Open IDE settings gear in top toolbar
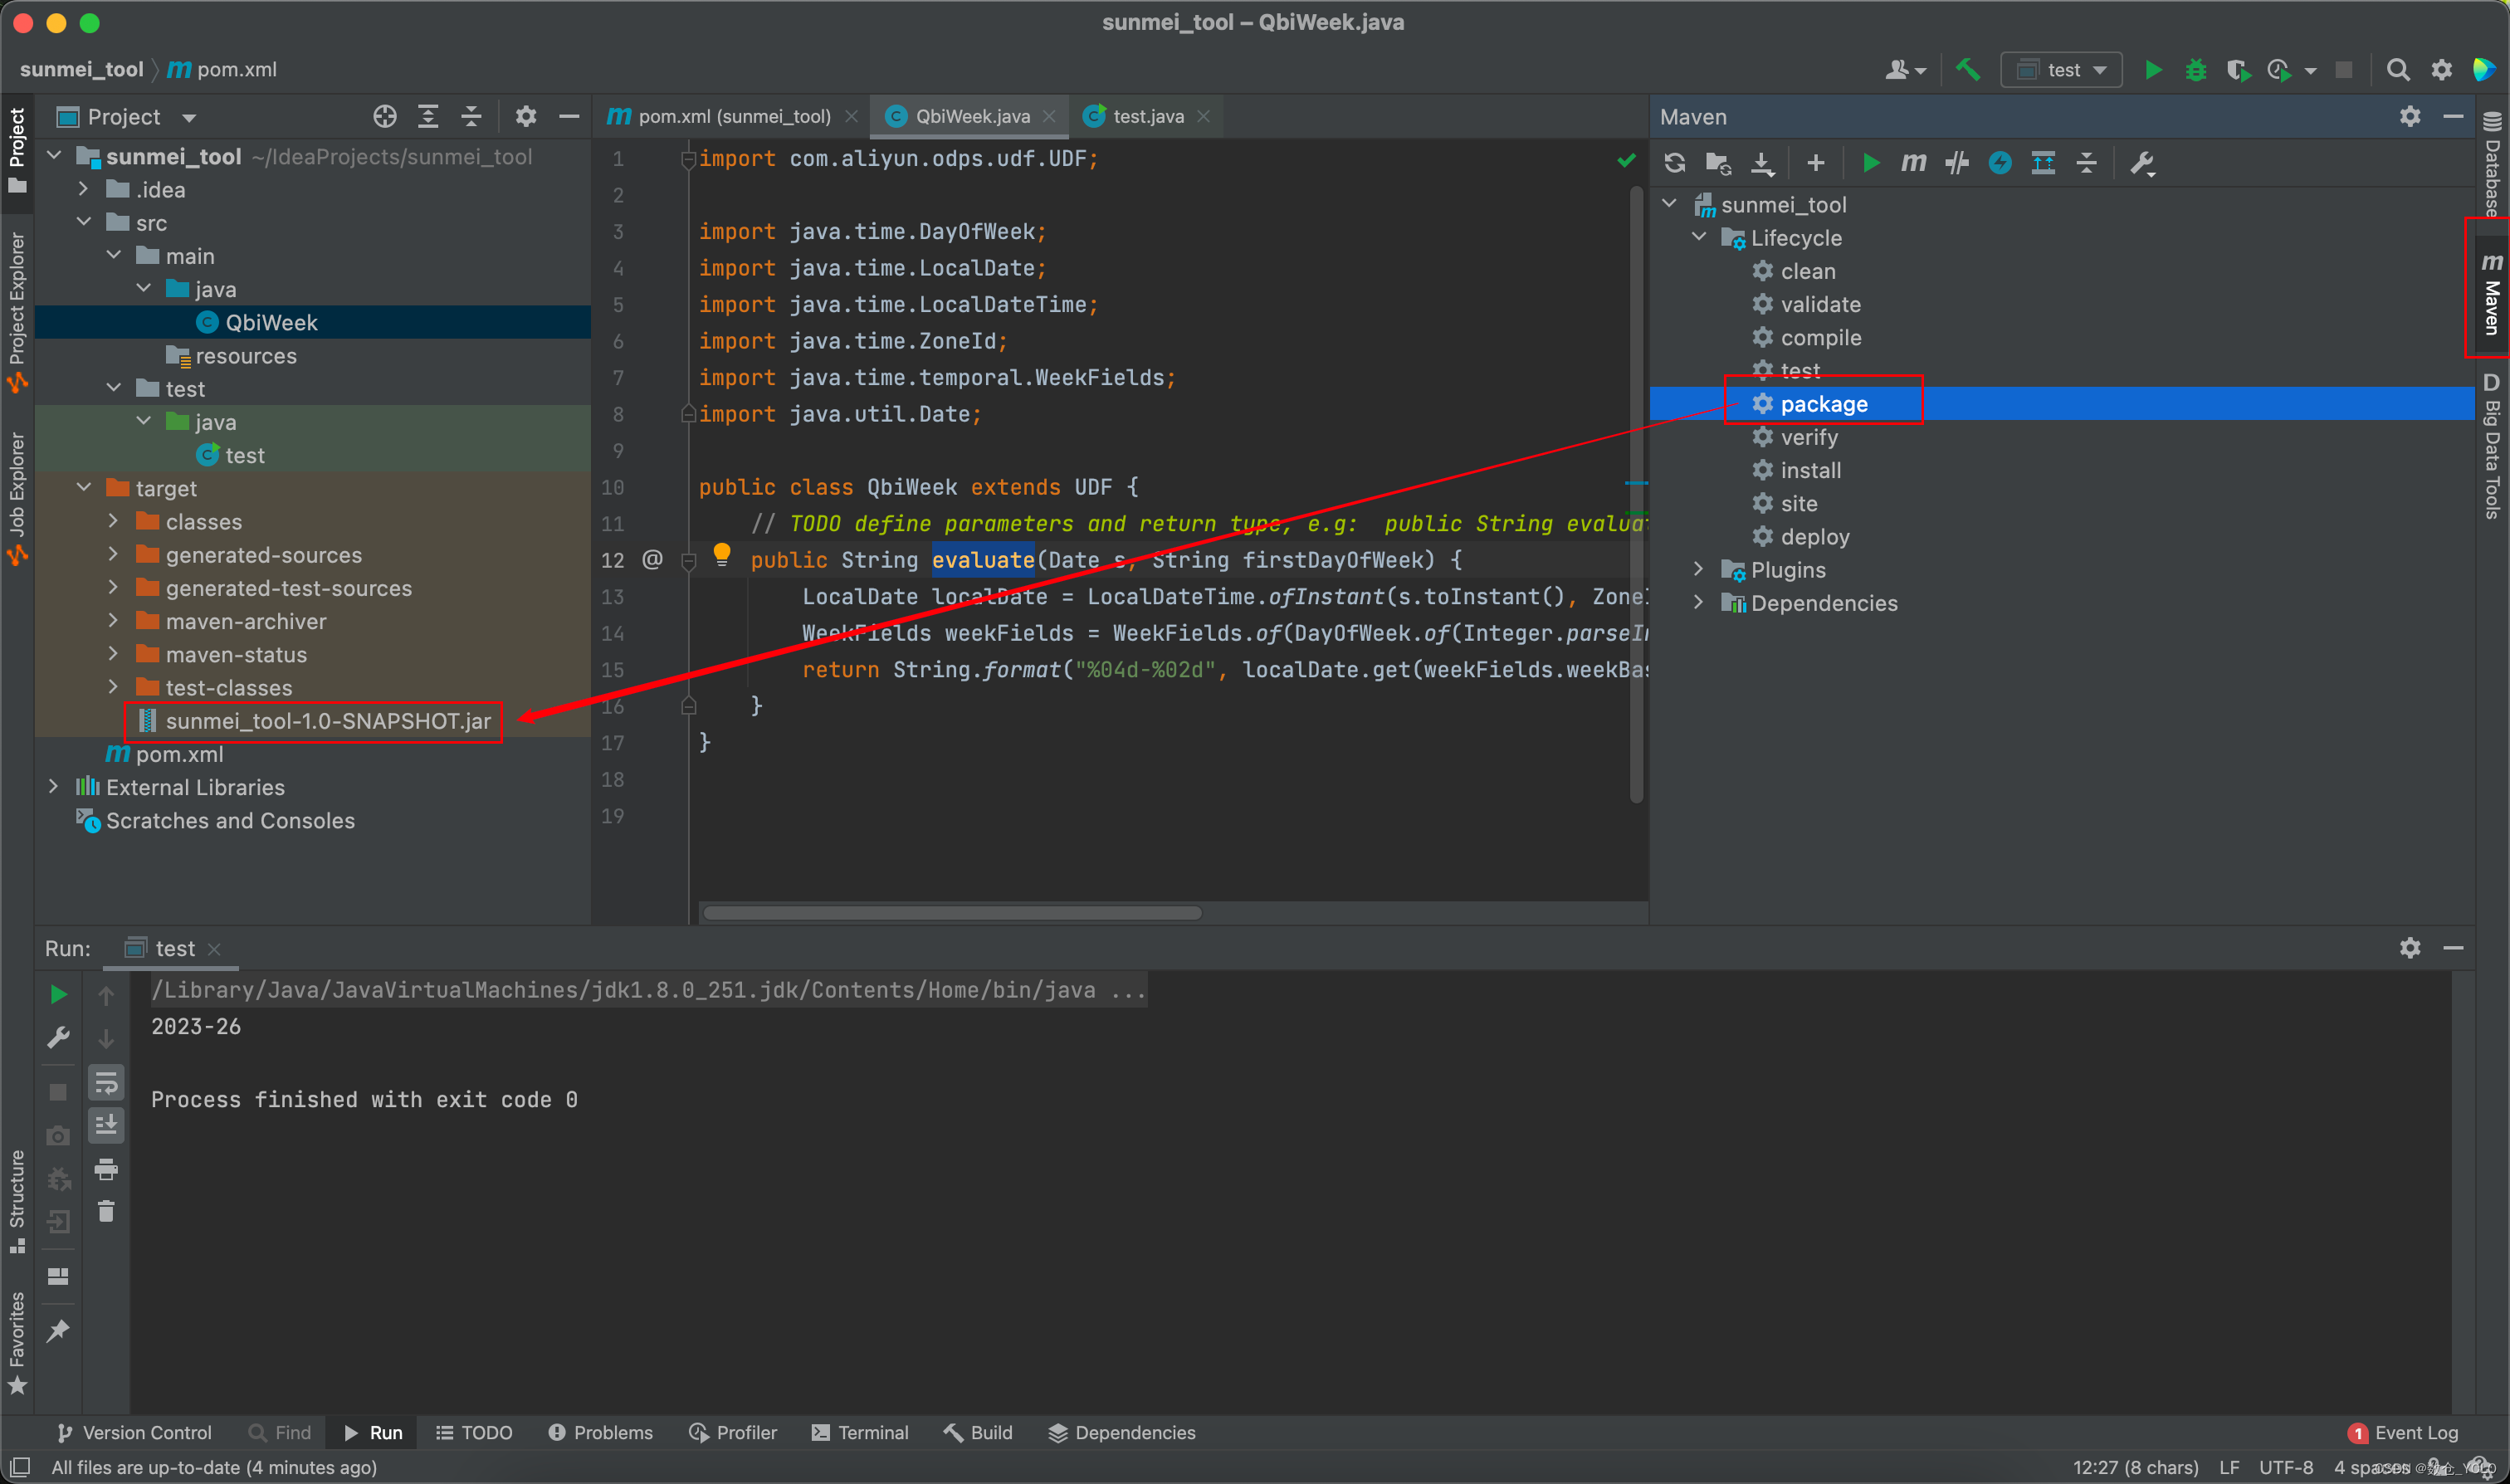The image size is (2510, 1484). pos(2441,69)
